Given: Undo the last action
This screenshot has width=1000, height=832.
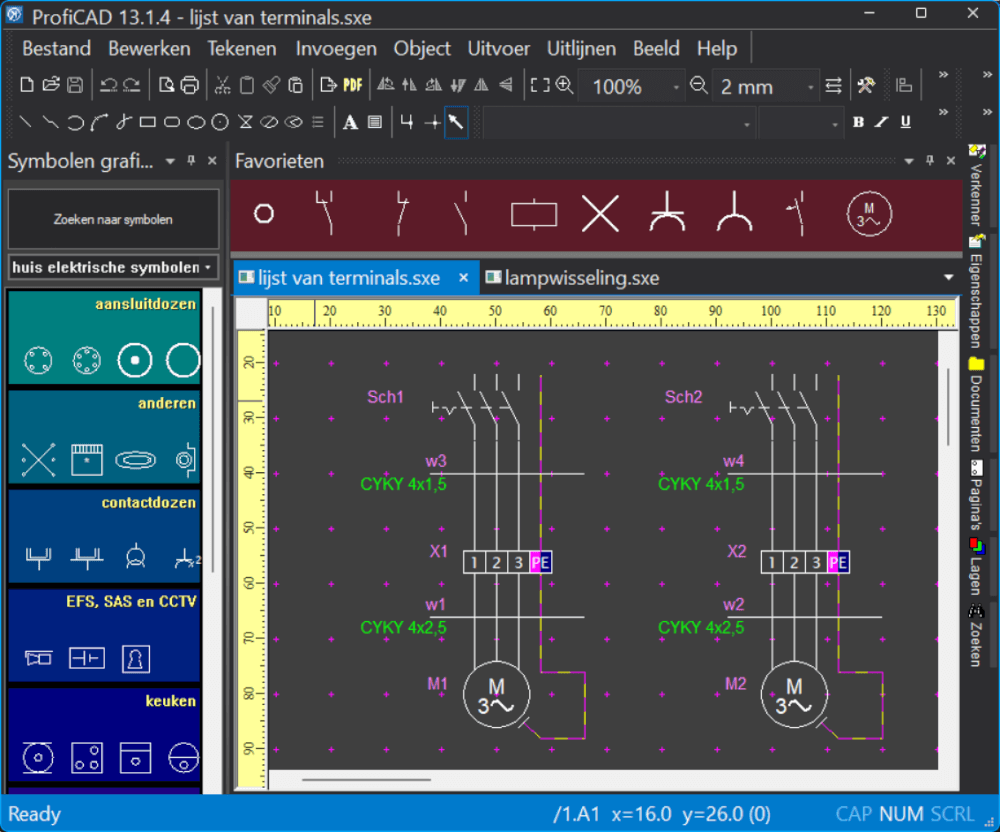Looking at the screenshot, I should 108,85.
